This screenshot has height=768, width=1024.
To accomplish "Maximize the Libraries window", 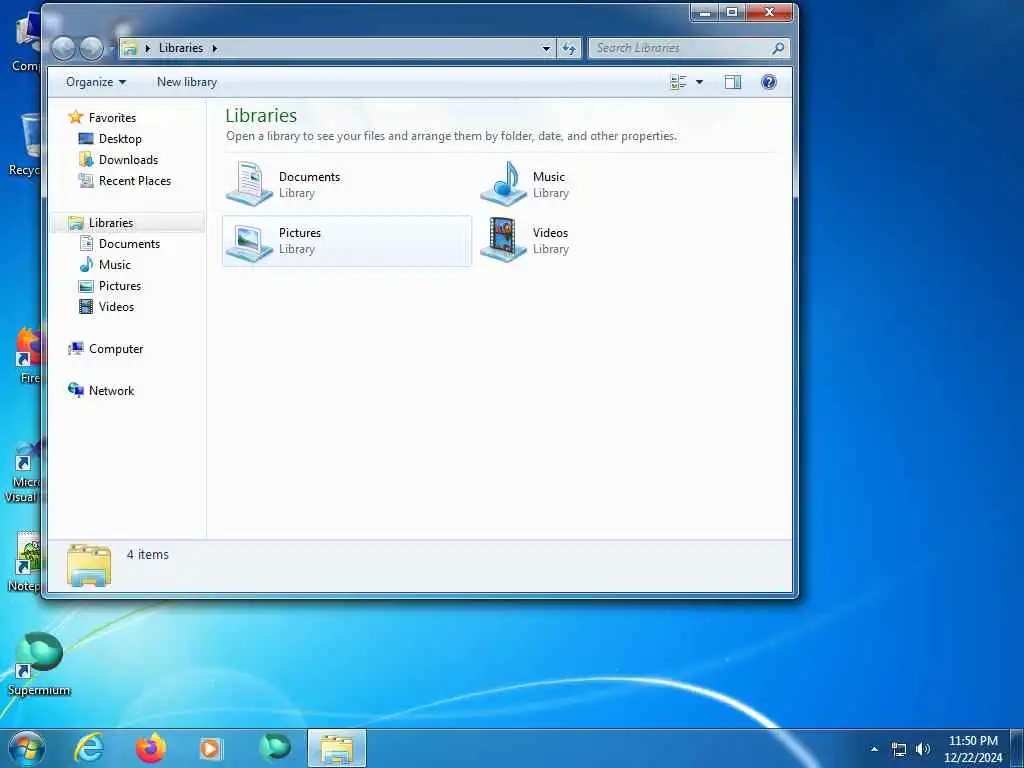I will click(732, 12).
